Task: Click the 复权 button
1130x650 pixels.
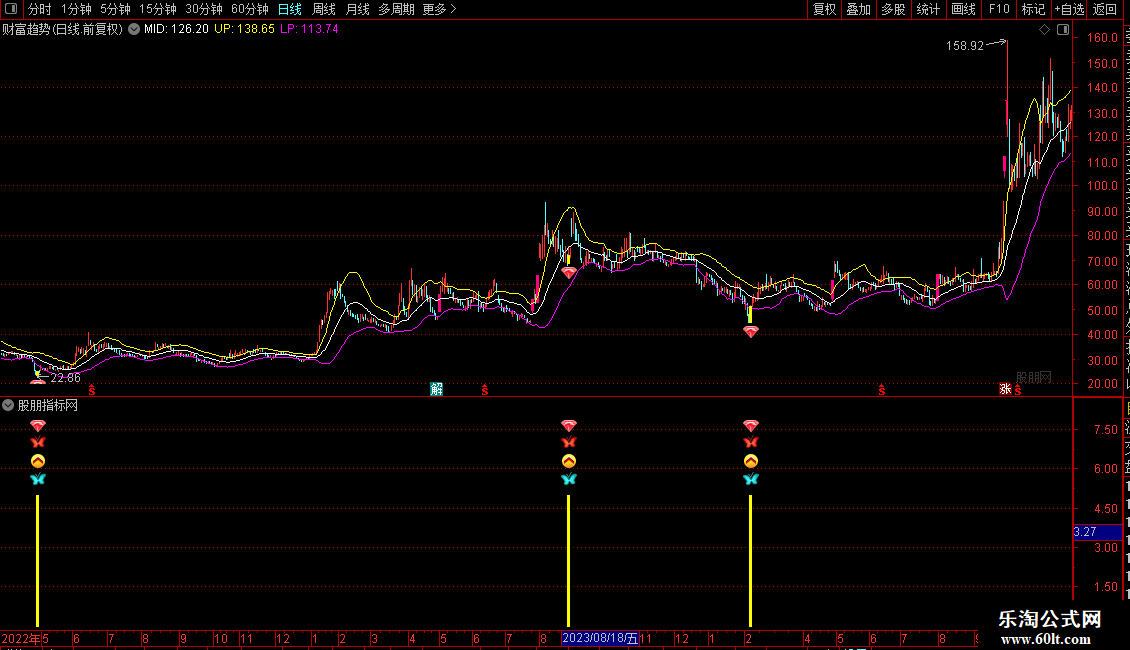Action: click(824, 9)
